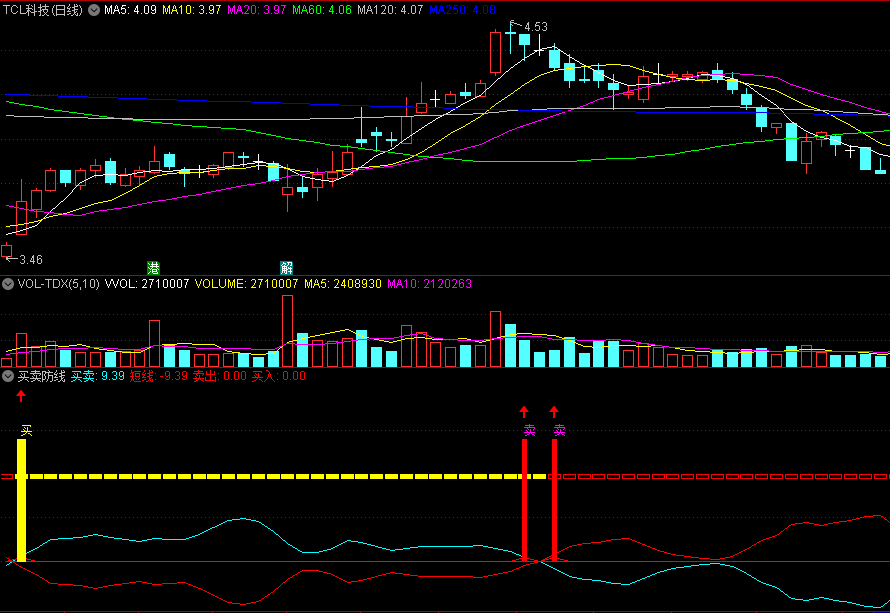
Task: Open the 买卖防线 indicator dropdown button
Action: [x=8, y=376]
